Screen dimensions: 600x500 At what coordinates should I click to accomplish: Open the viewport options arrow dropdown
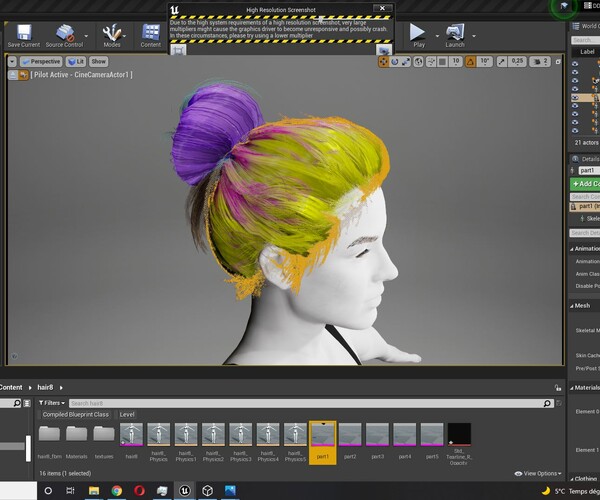[x=12, y=62]
